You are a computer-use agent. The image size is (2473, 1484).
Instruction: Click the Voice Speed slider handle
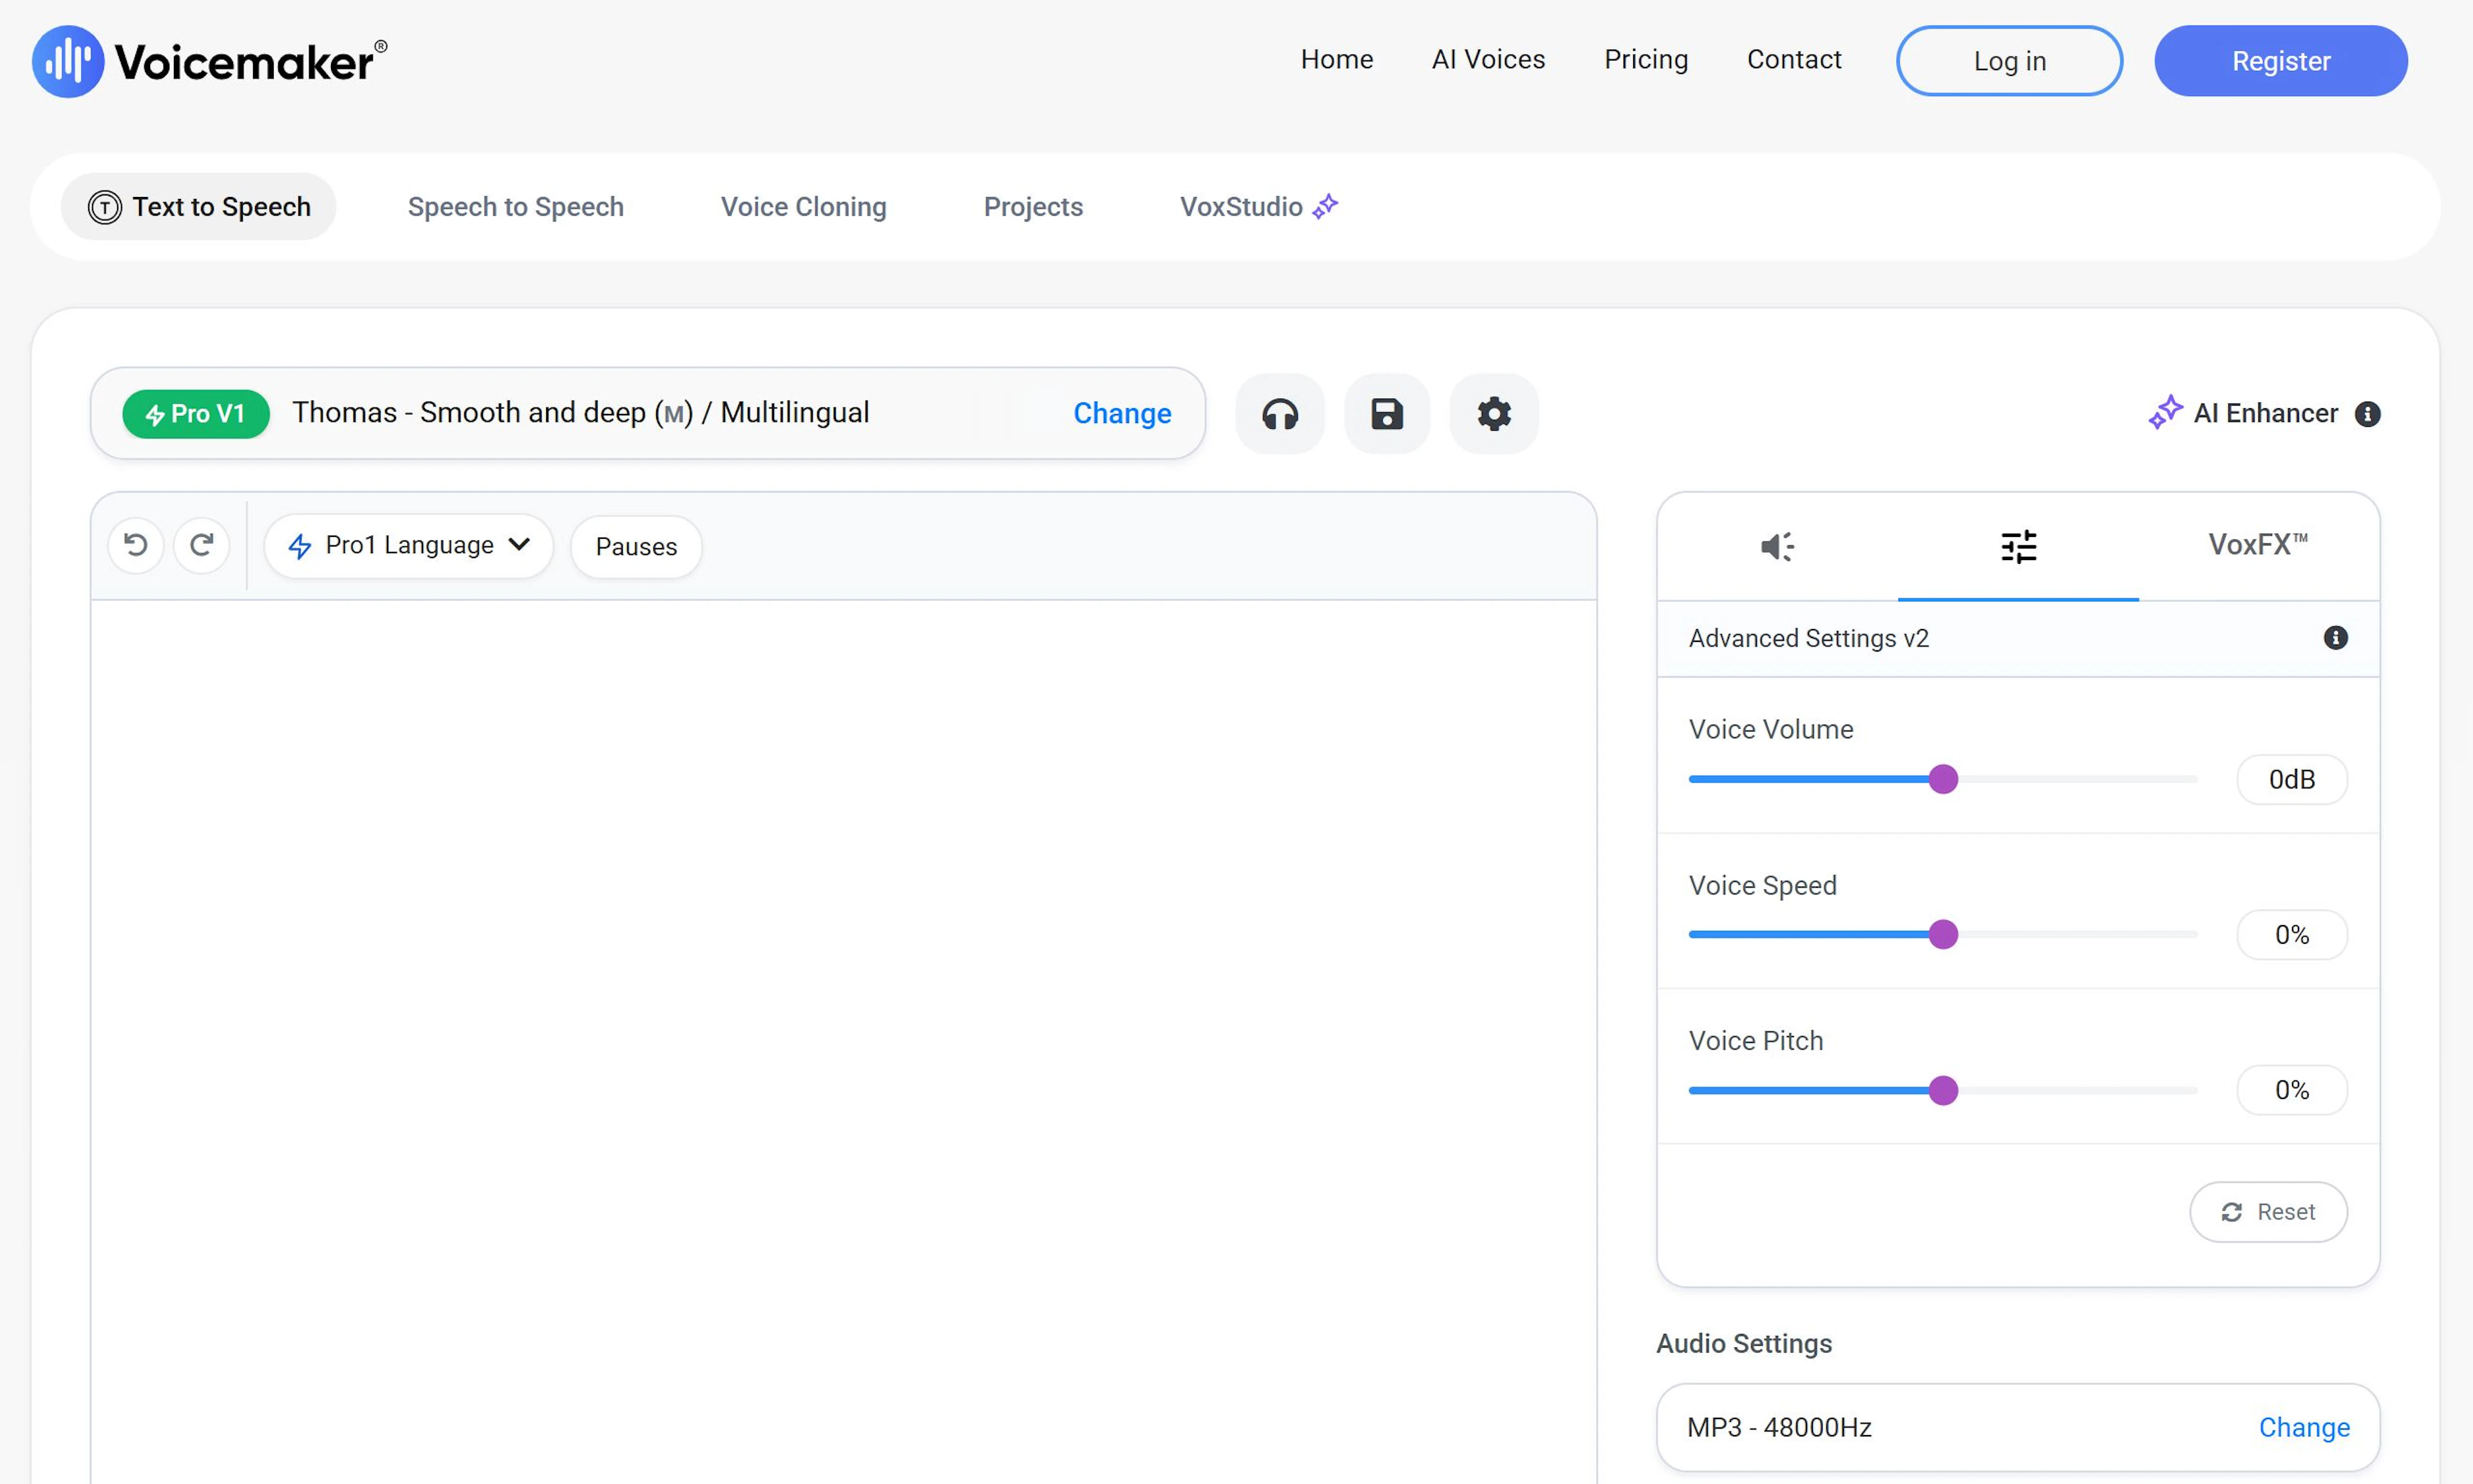1942,934
